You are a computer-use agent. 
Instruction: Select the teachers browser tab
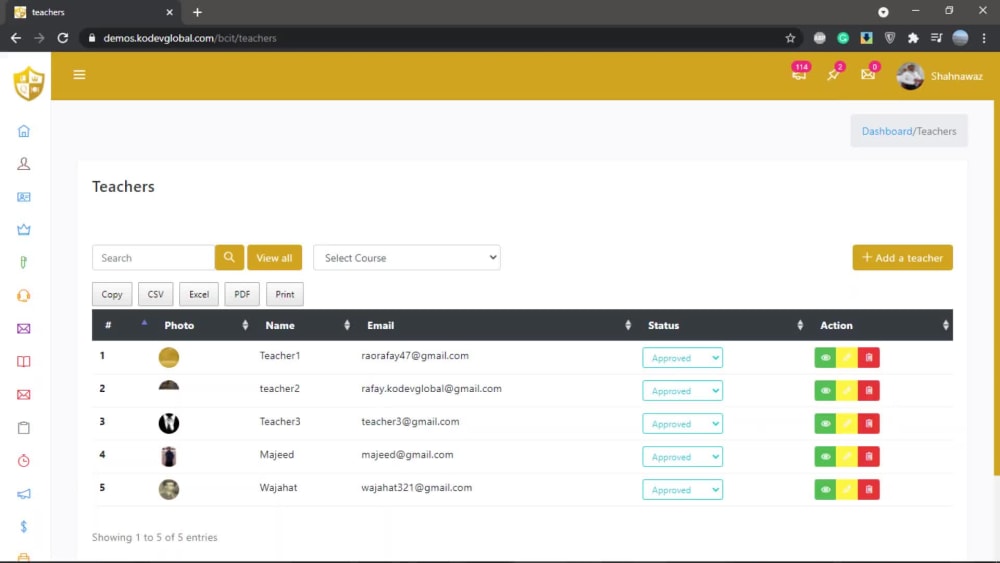tap(92, 12)
